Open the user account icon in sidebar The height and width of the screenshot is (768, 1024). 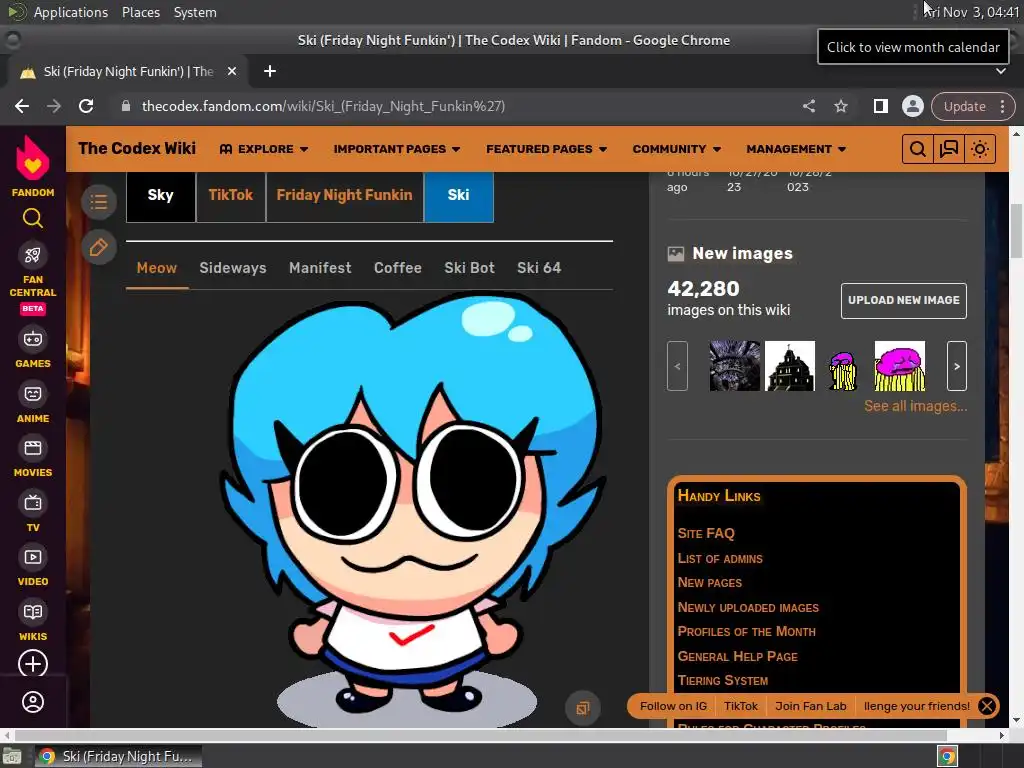click(33, 702)
